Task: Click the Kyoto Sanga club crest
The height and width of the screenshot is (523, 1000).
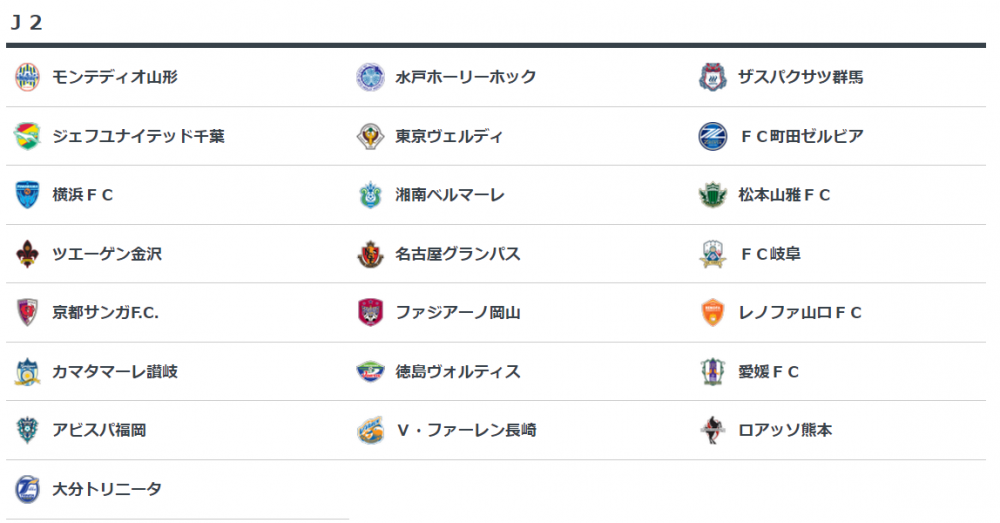Action: tap(27, 313)
